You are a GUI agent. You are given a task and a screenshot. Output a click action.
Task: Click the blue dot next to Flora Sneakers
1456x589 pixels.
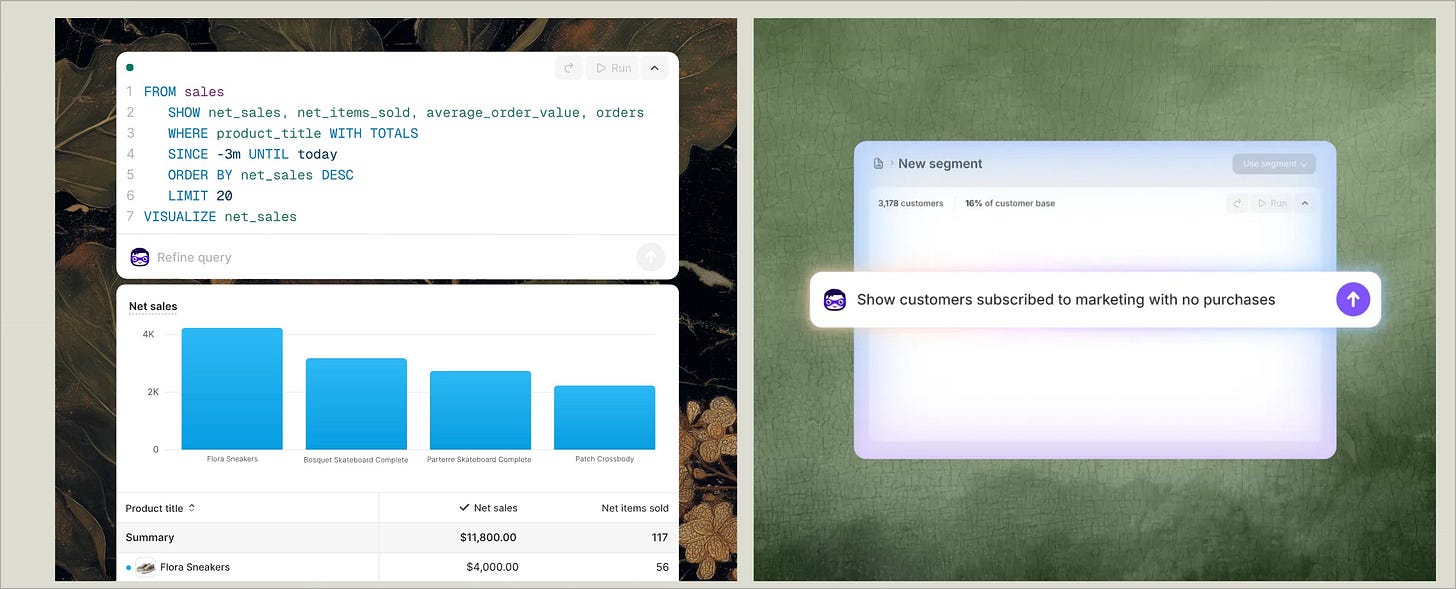(128, 566)
